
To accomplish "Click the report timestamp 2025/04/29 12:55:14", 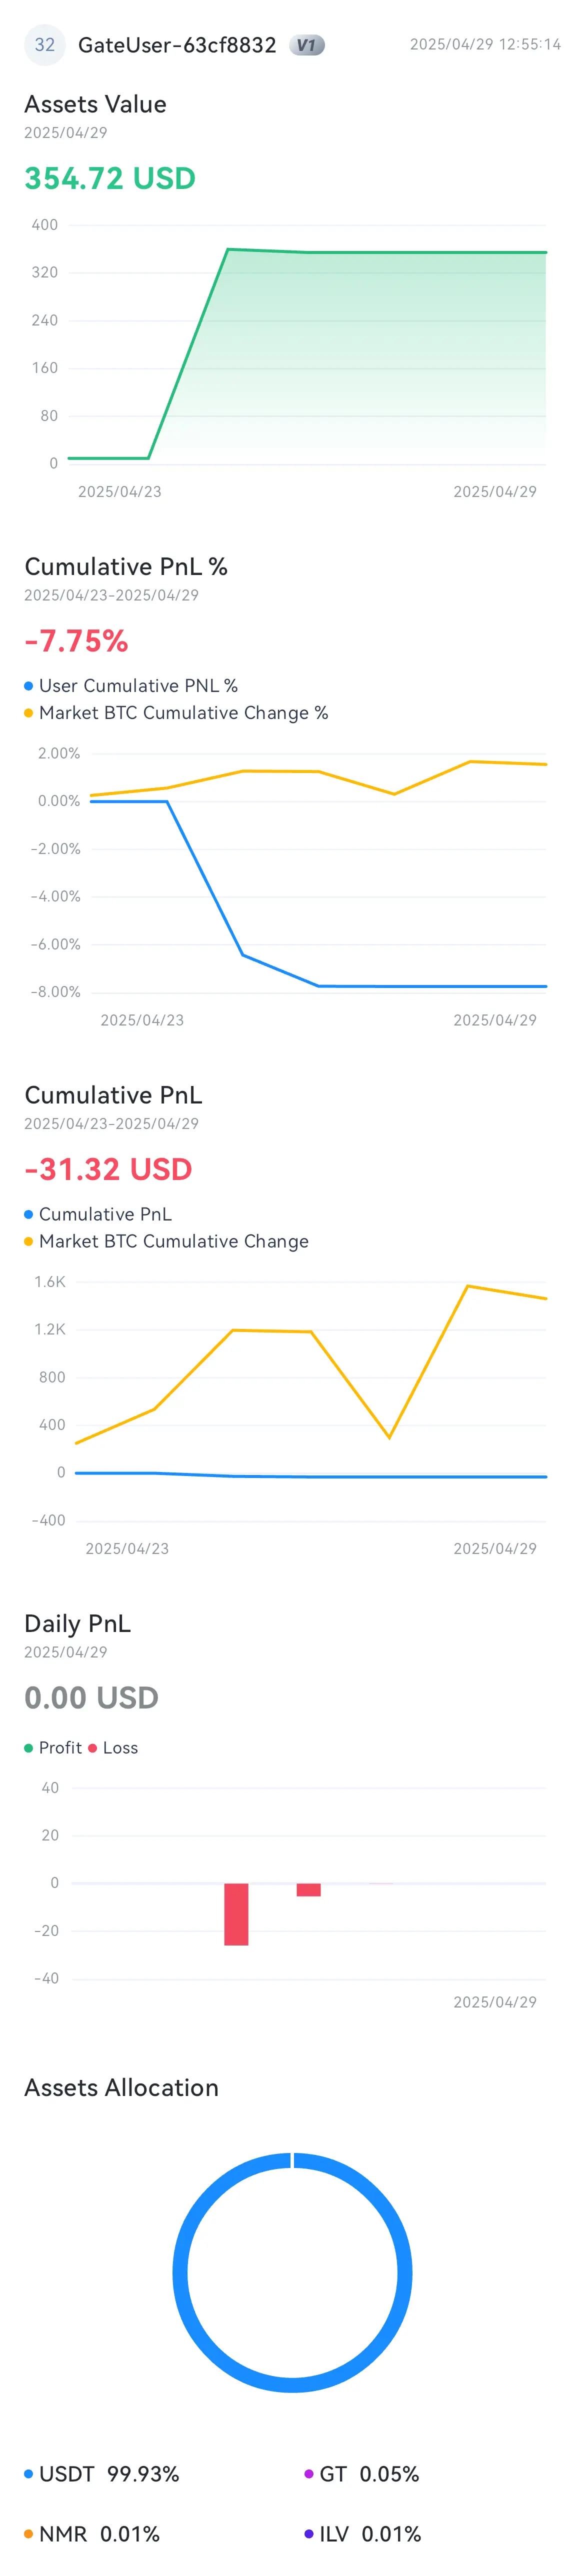I will [485, 45].
